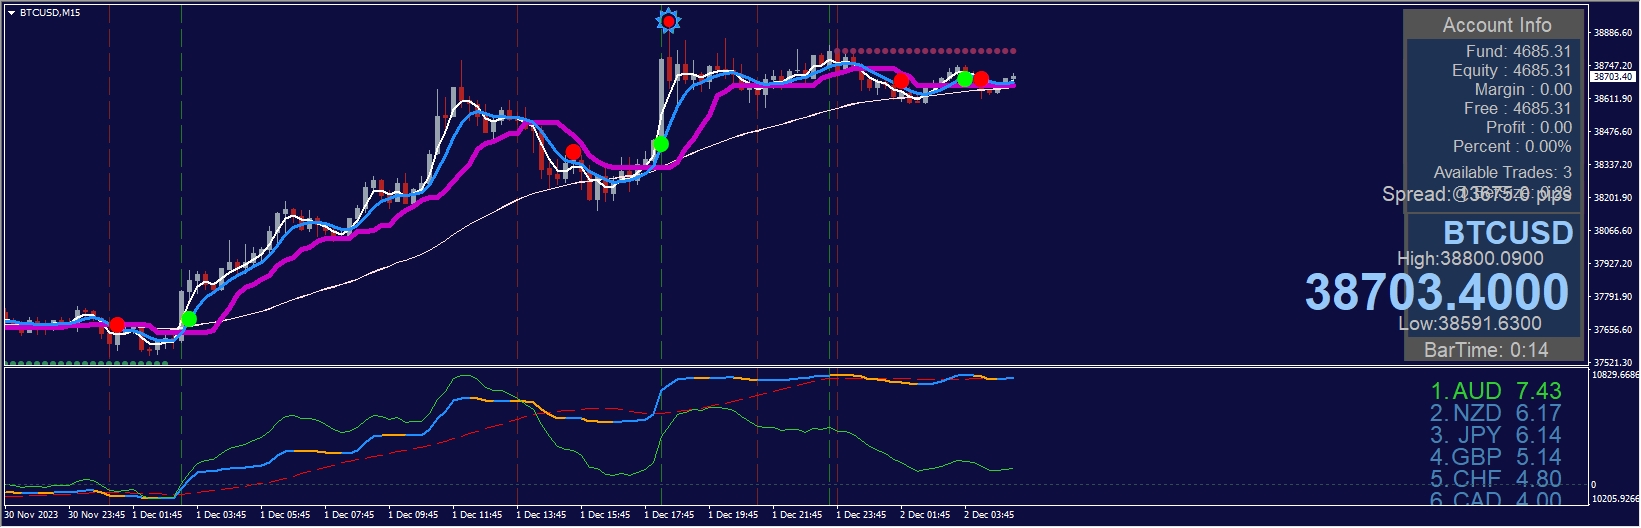Click the large 38703.4000 price display
This screenshot has width=1641, height=528.
tap(1436, 292)
